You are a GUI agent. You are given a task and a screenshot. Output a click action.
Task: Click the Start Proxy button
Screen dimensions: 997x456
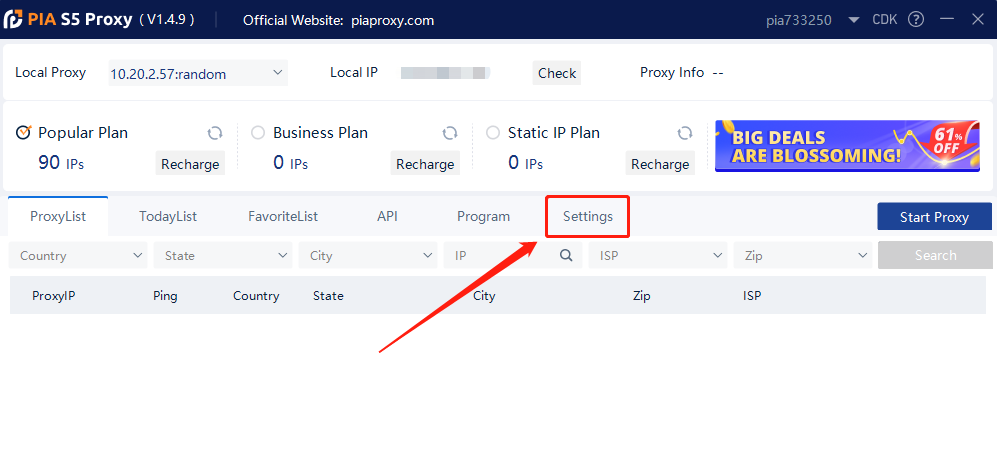[934, 217]
